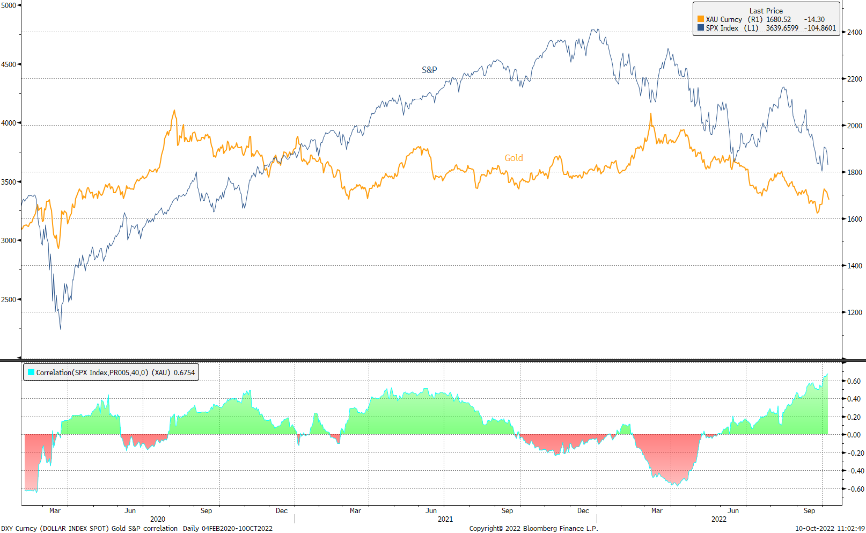Click the orange XAU Curncy legend swatch
Viewport: 866px width, 533px height.
(701, 19)
